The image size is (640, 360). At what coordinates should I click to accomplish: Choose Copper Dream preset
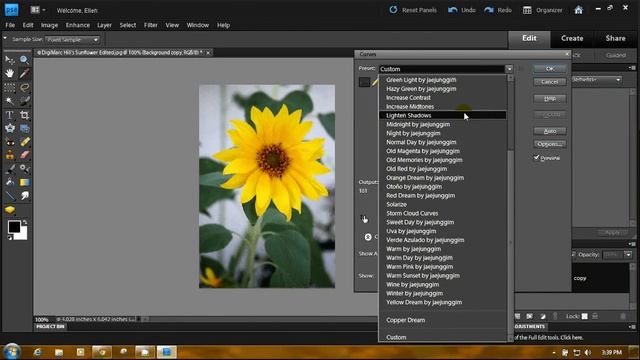[442, 320]
